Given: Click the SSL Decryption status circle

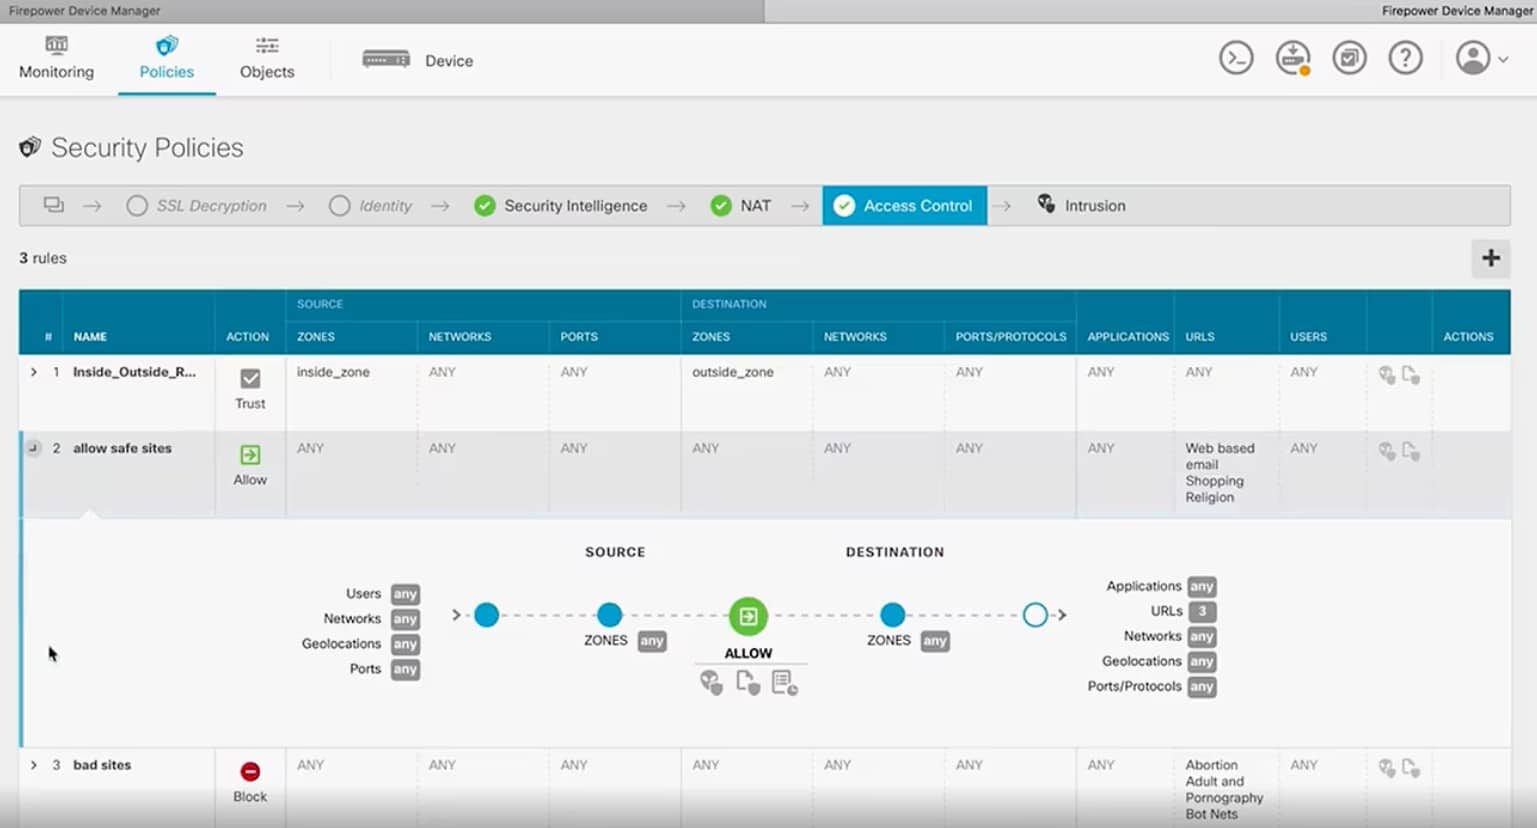Looking at the screenshot, I should pos(137,205).
